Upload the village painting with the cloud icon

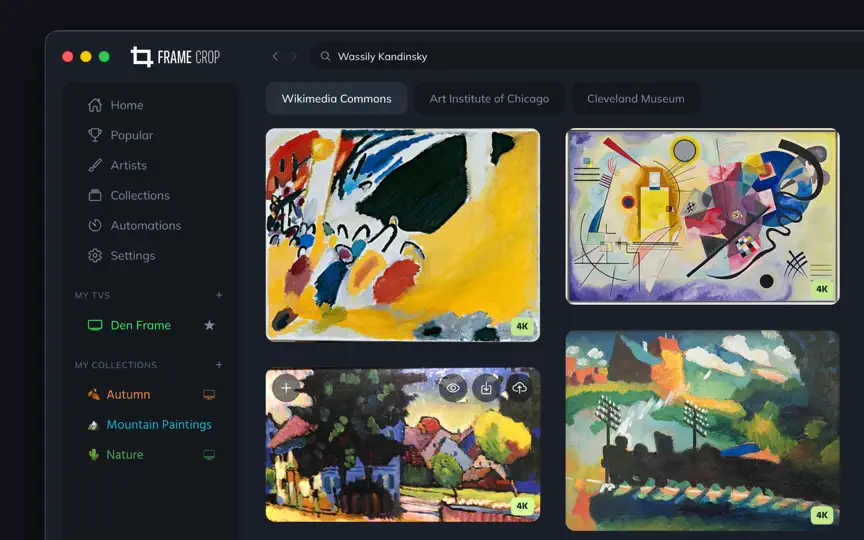[x=519, y=388]
